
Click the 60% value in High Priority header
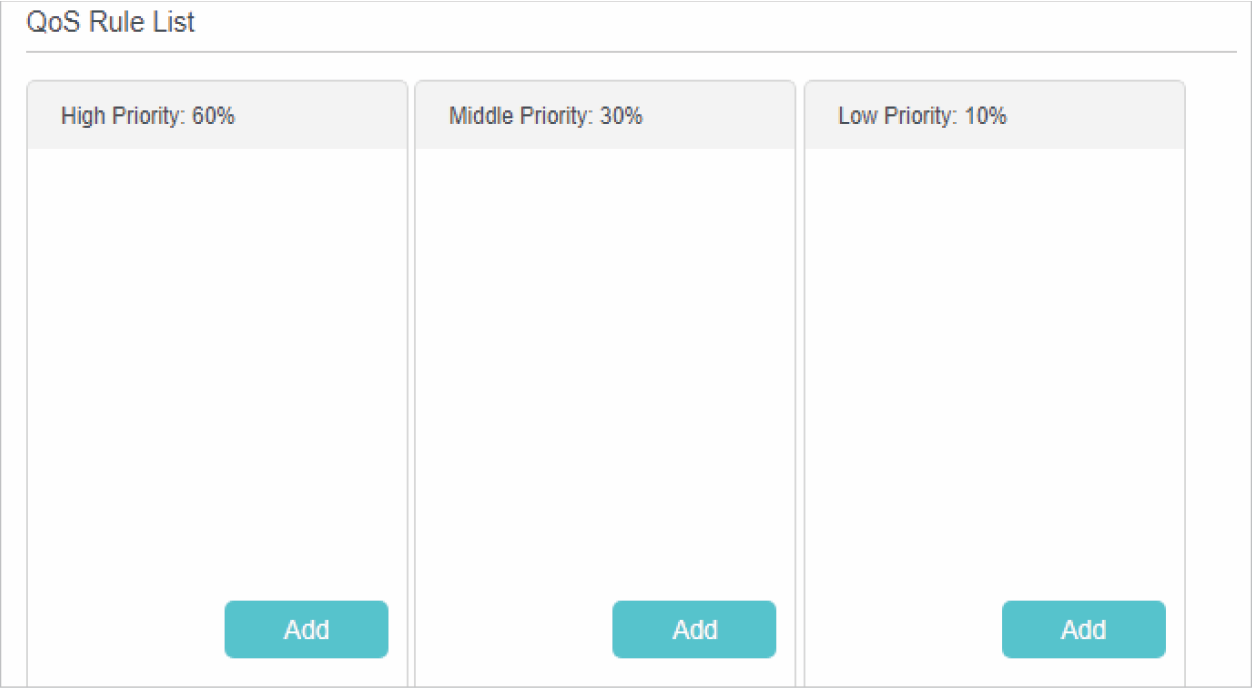coord(213,116)
